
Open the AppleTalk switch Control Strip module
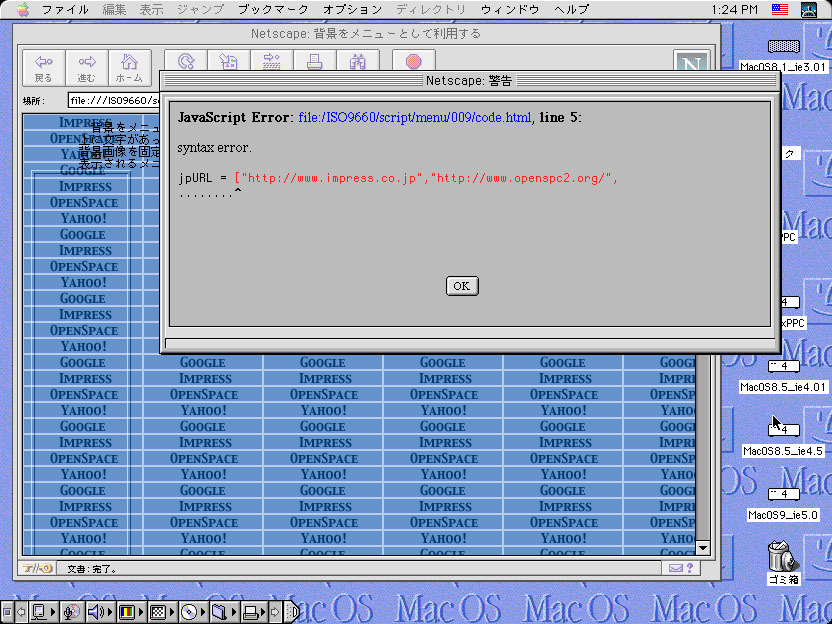point(44,612)
